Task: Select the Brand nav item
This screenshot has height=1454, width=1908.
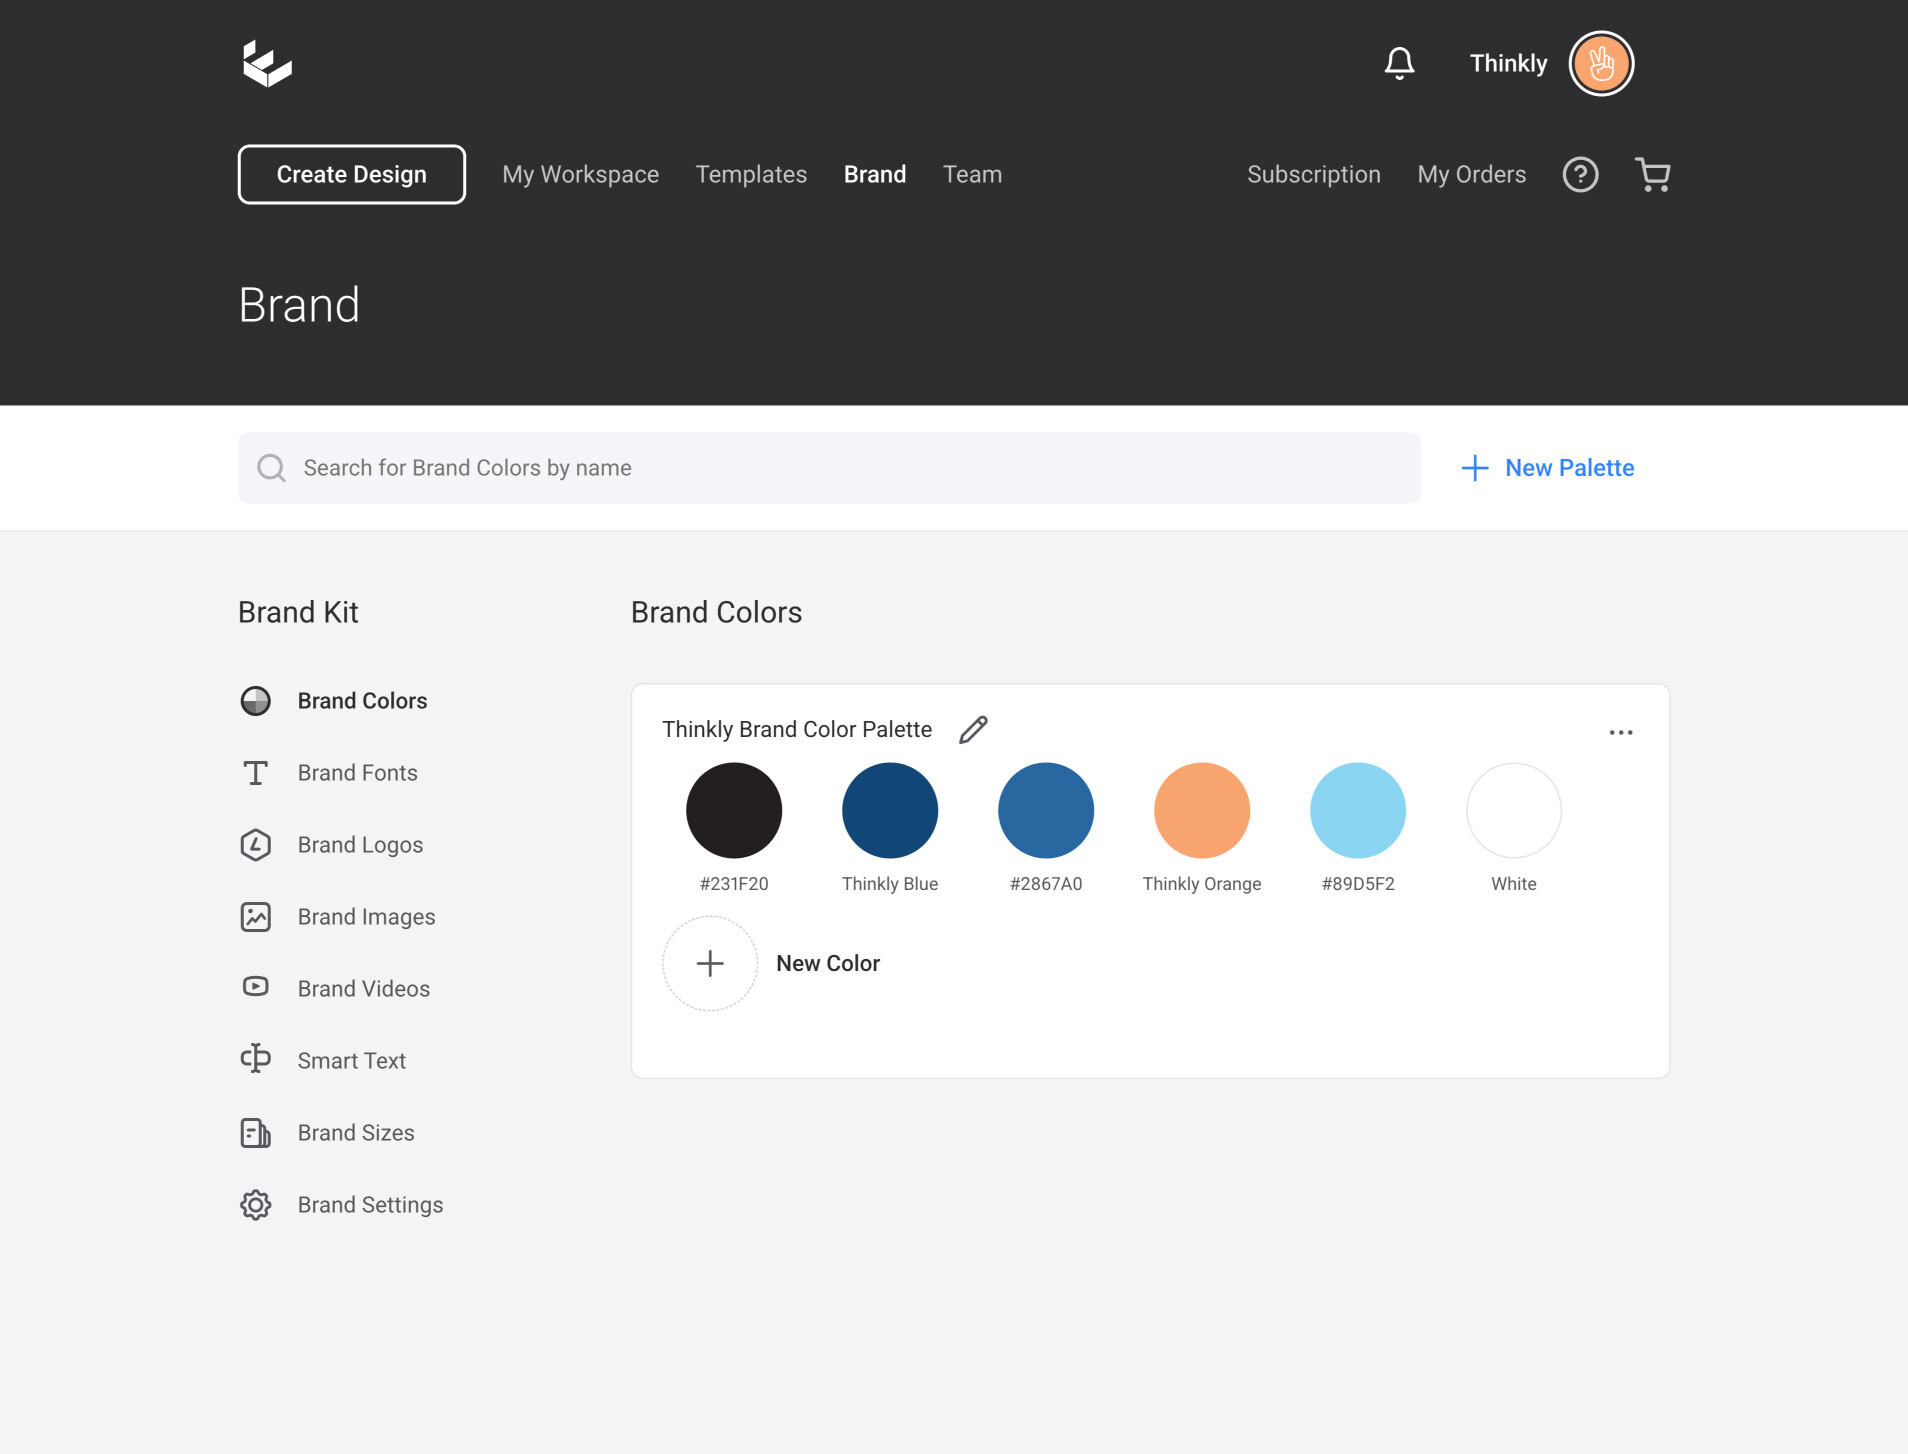Action: 875,175
